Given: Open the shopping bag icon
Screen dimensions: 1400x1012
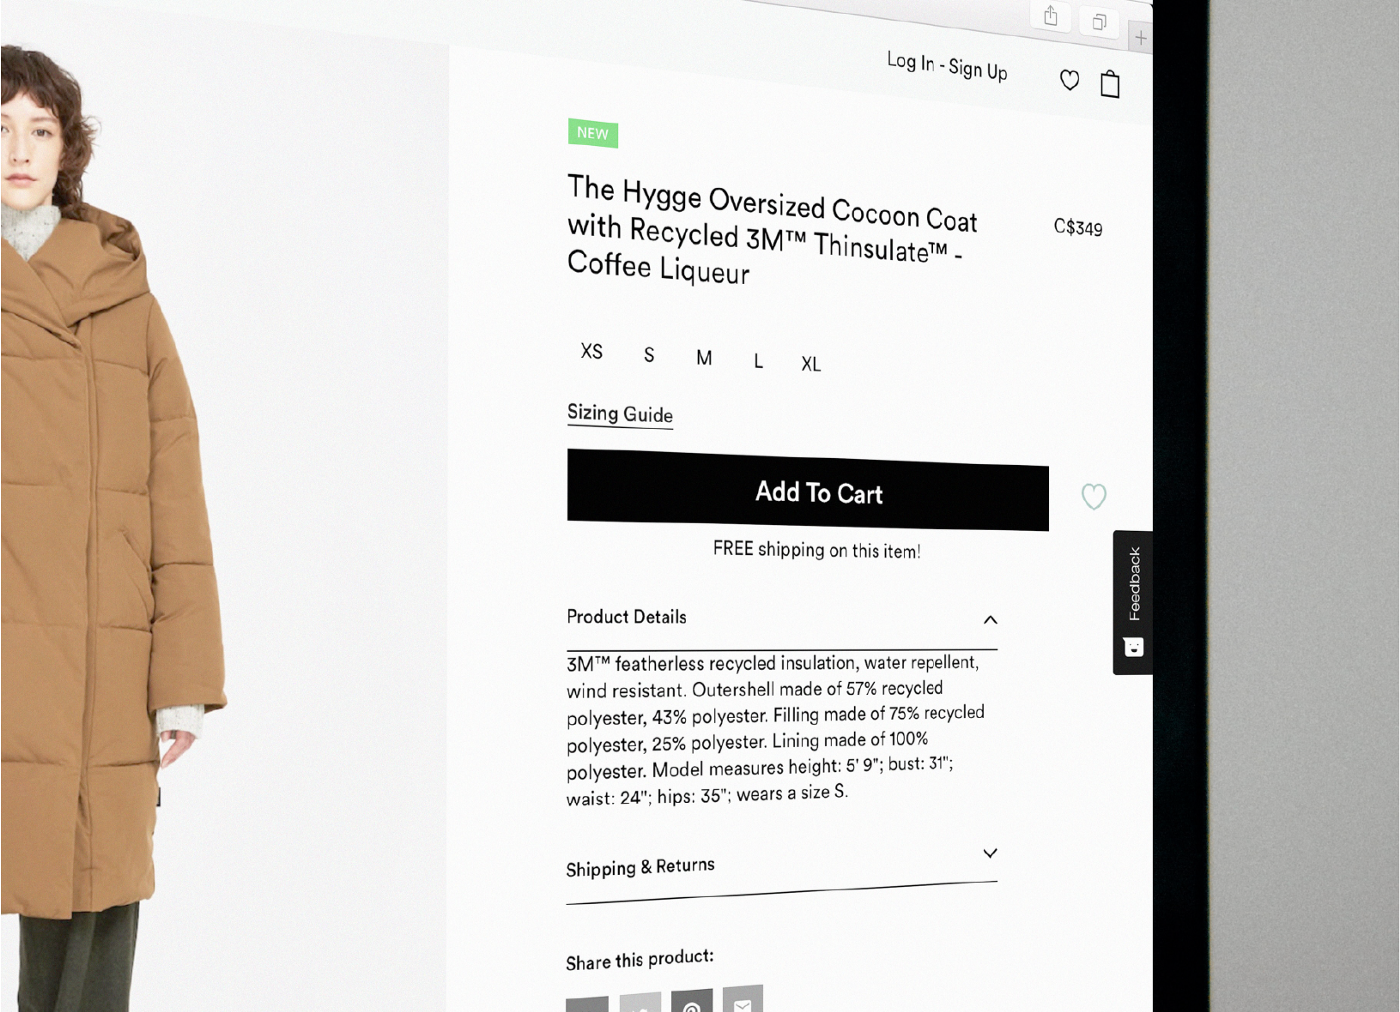Looking at the screenshot, I should click(x=1110, y=84).
